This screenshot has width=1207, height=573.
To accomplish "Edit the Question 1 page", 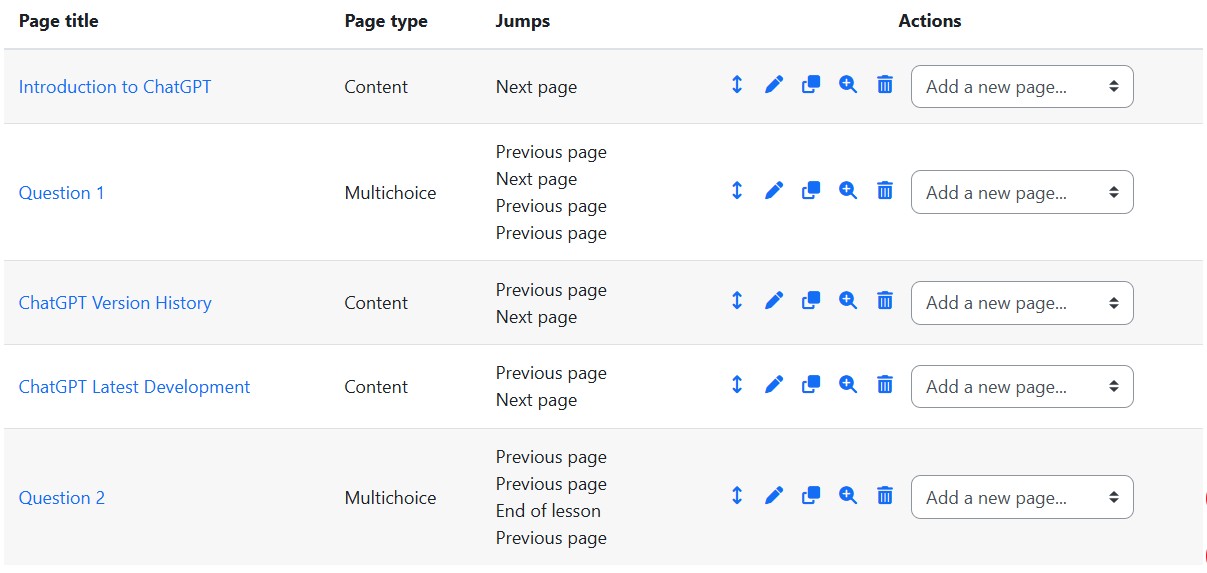I will (774, 191).
